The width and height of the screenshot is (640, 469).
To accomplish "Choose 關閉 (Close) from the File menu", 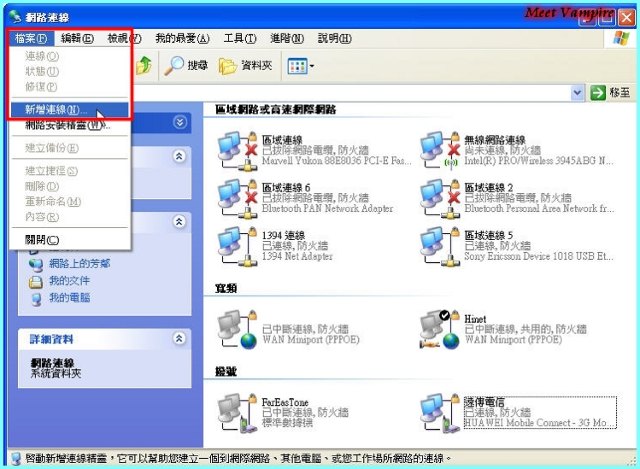I will pos(69,240).
